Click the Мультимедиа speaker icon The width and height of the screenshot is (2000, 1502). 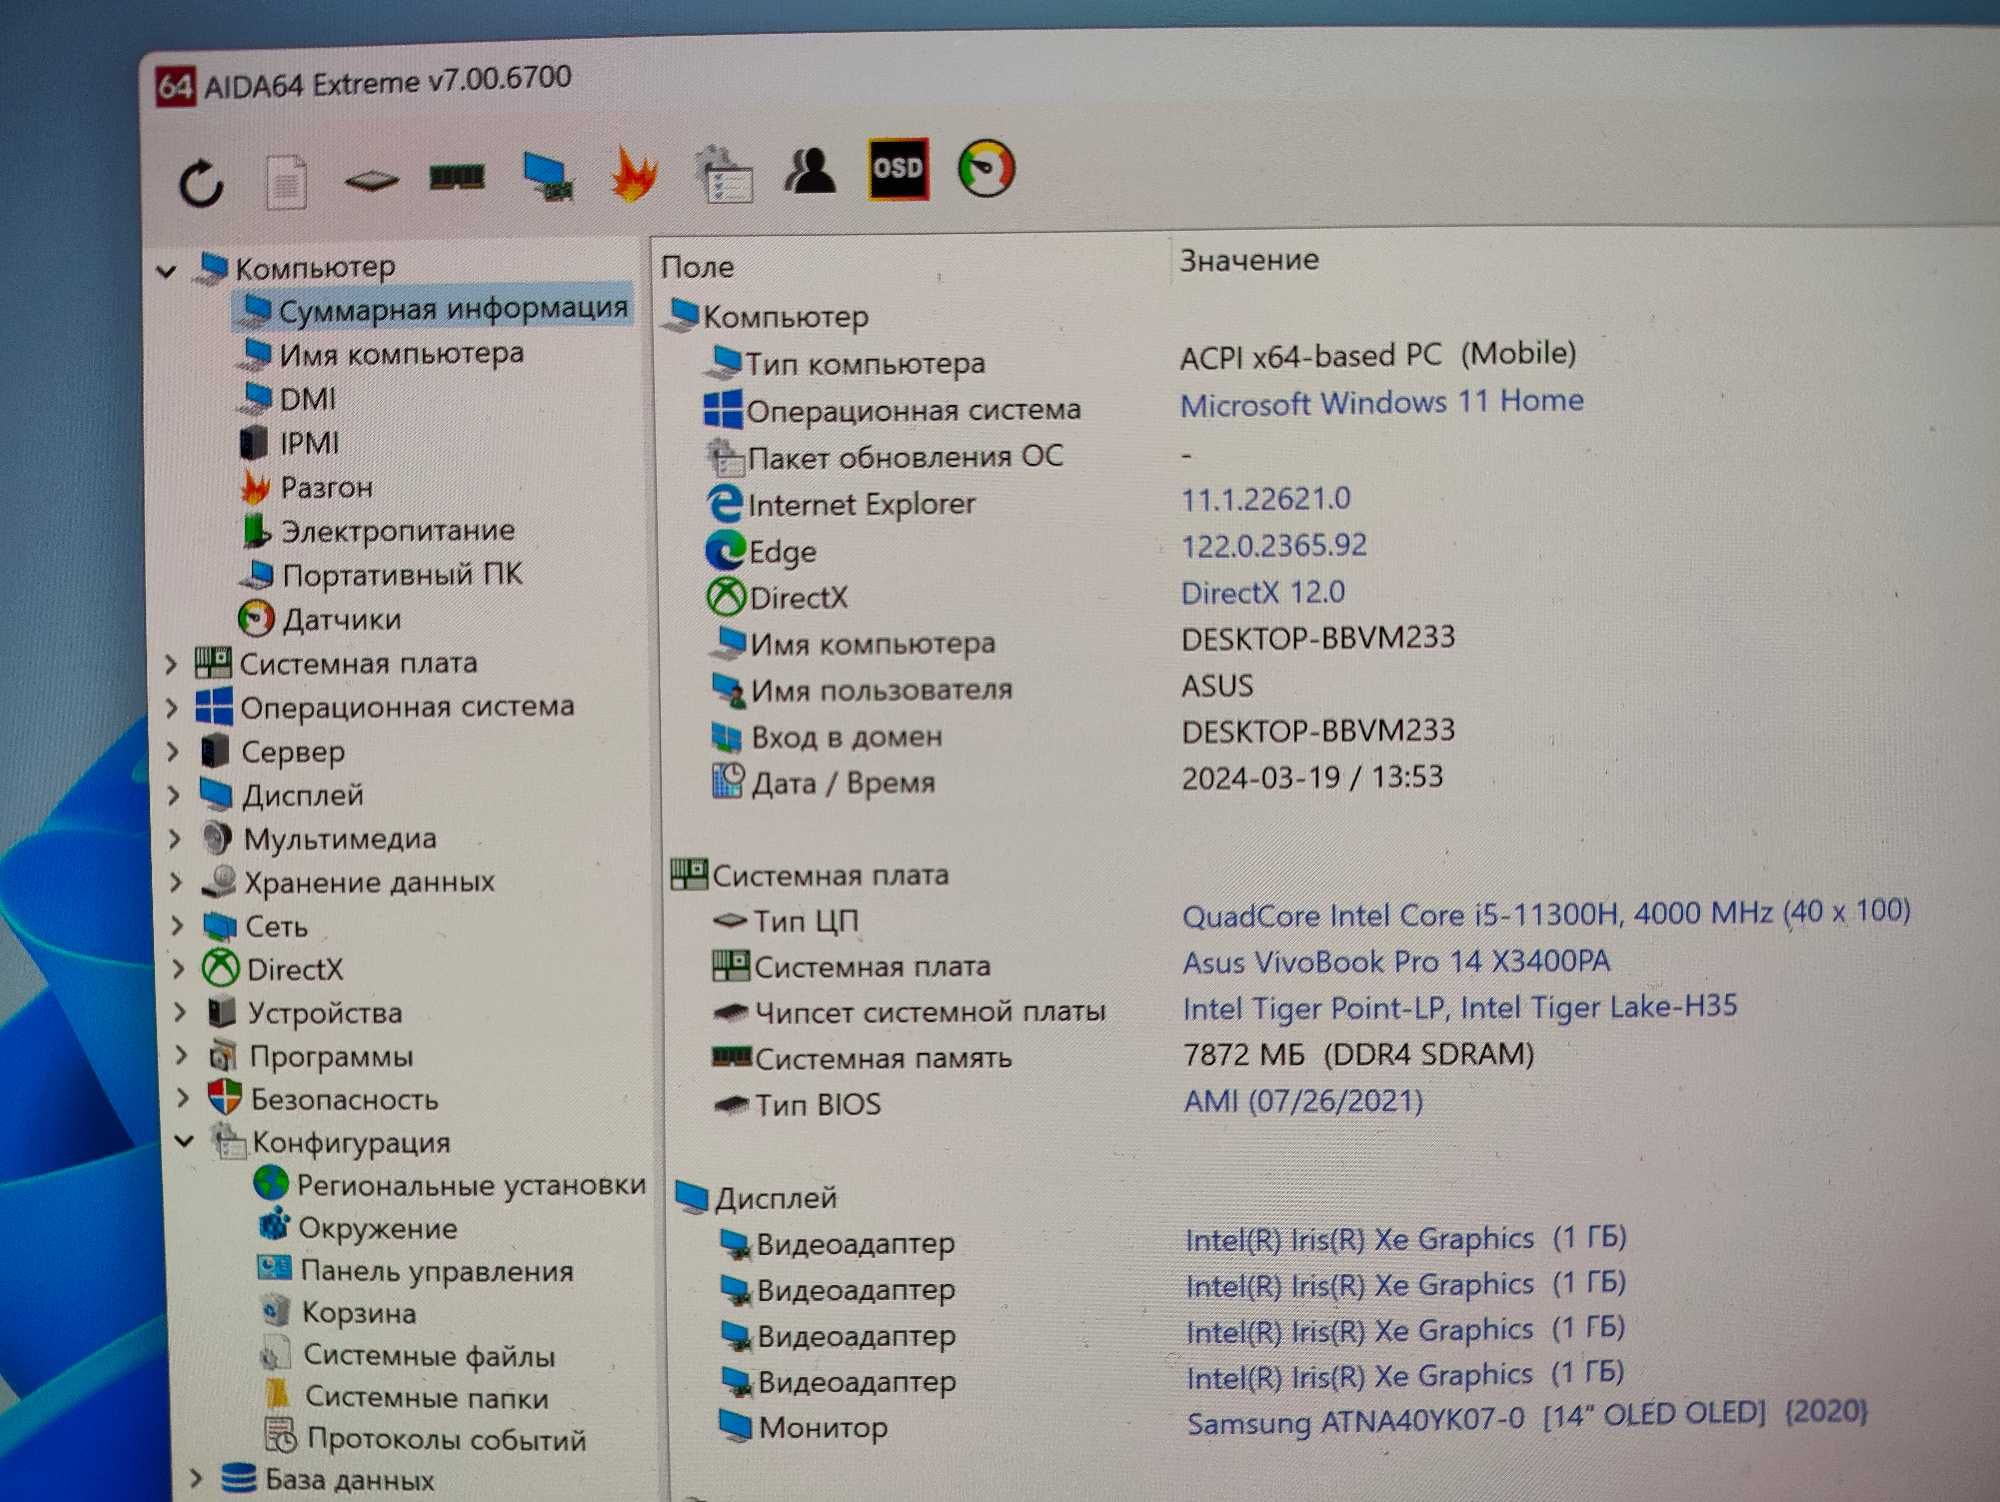click(217, 838)
